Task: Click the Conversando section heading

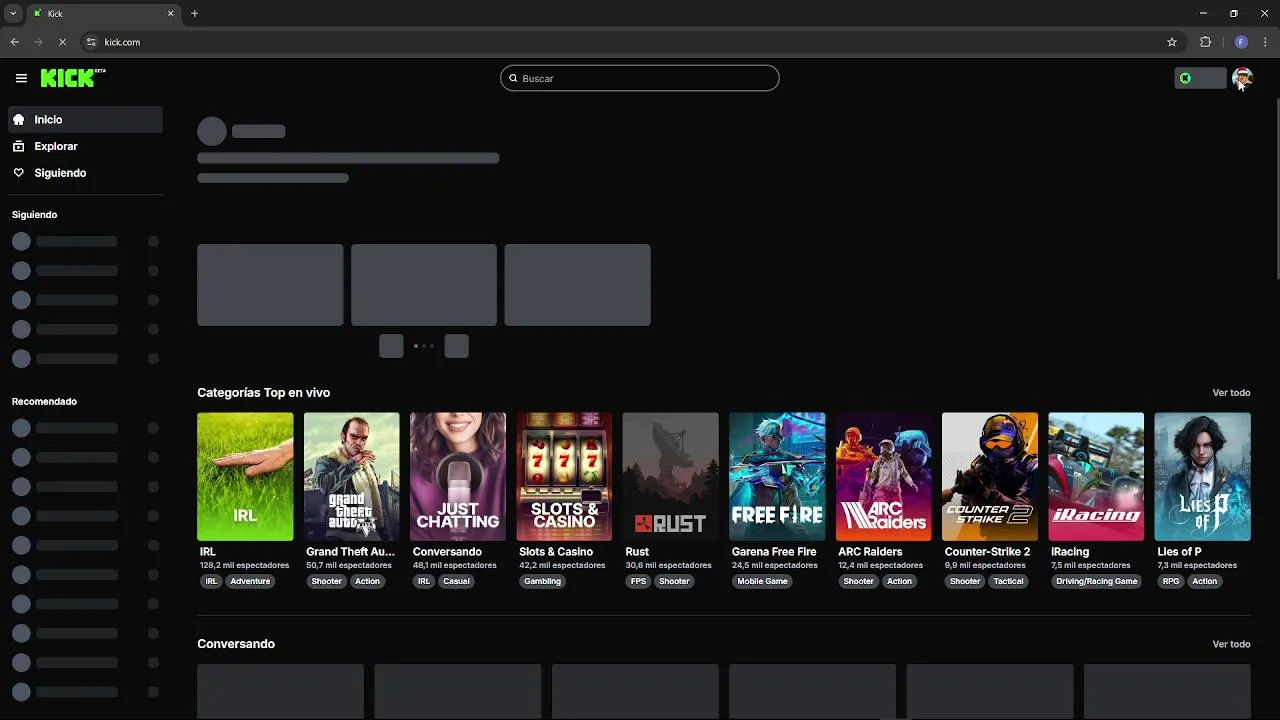Action: [x=236, y=644]
